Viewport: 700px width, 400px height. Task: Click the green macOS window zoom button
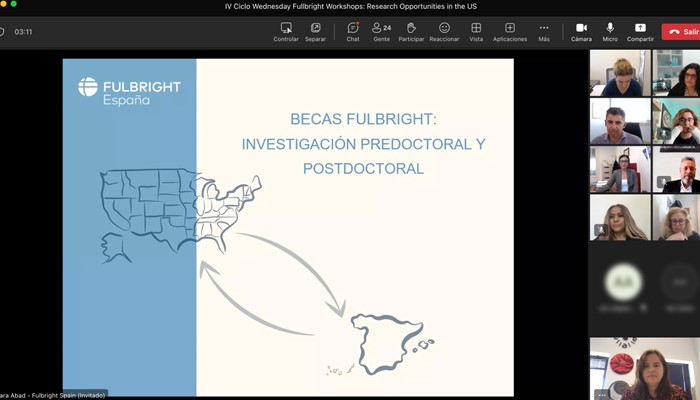click(x=13, y=4)
